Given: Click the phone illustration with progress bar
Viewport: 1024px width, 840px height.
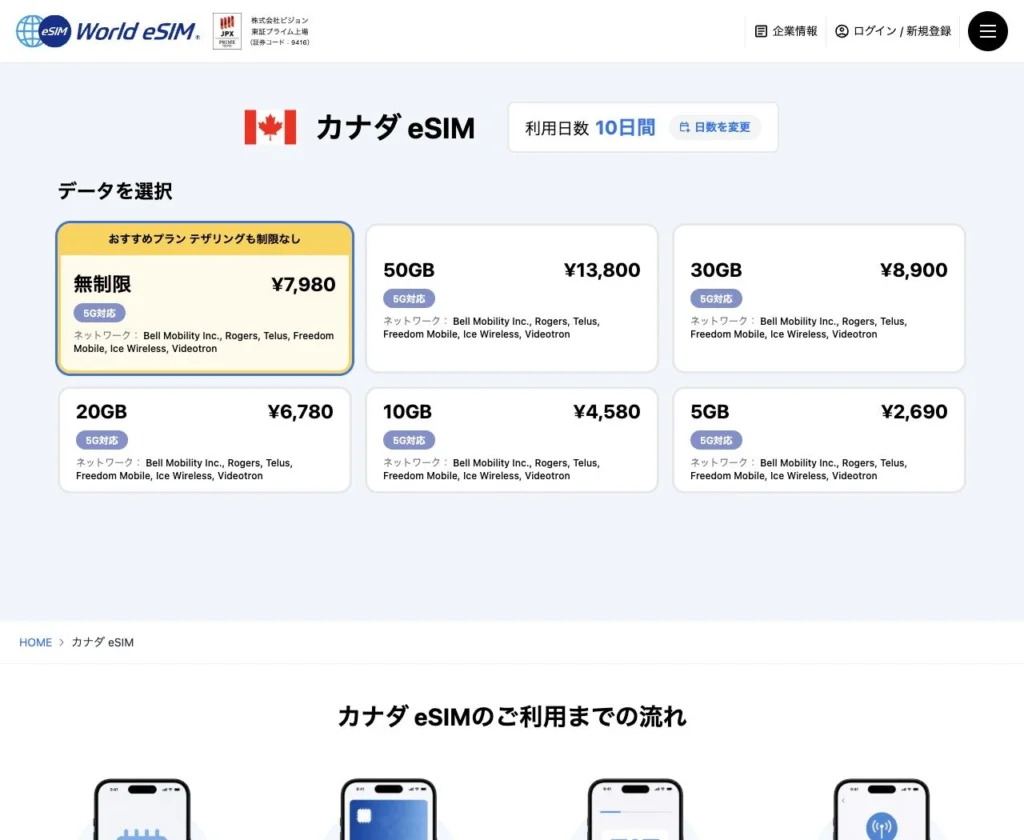Looking at the screenshot, I should [x=635, y=810].
